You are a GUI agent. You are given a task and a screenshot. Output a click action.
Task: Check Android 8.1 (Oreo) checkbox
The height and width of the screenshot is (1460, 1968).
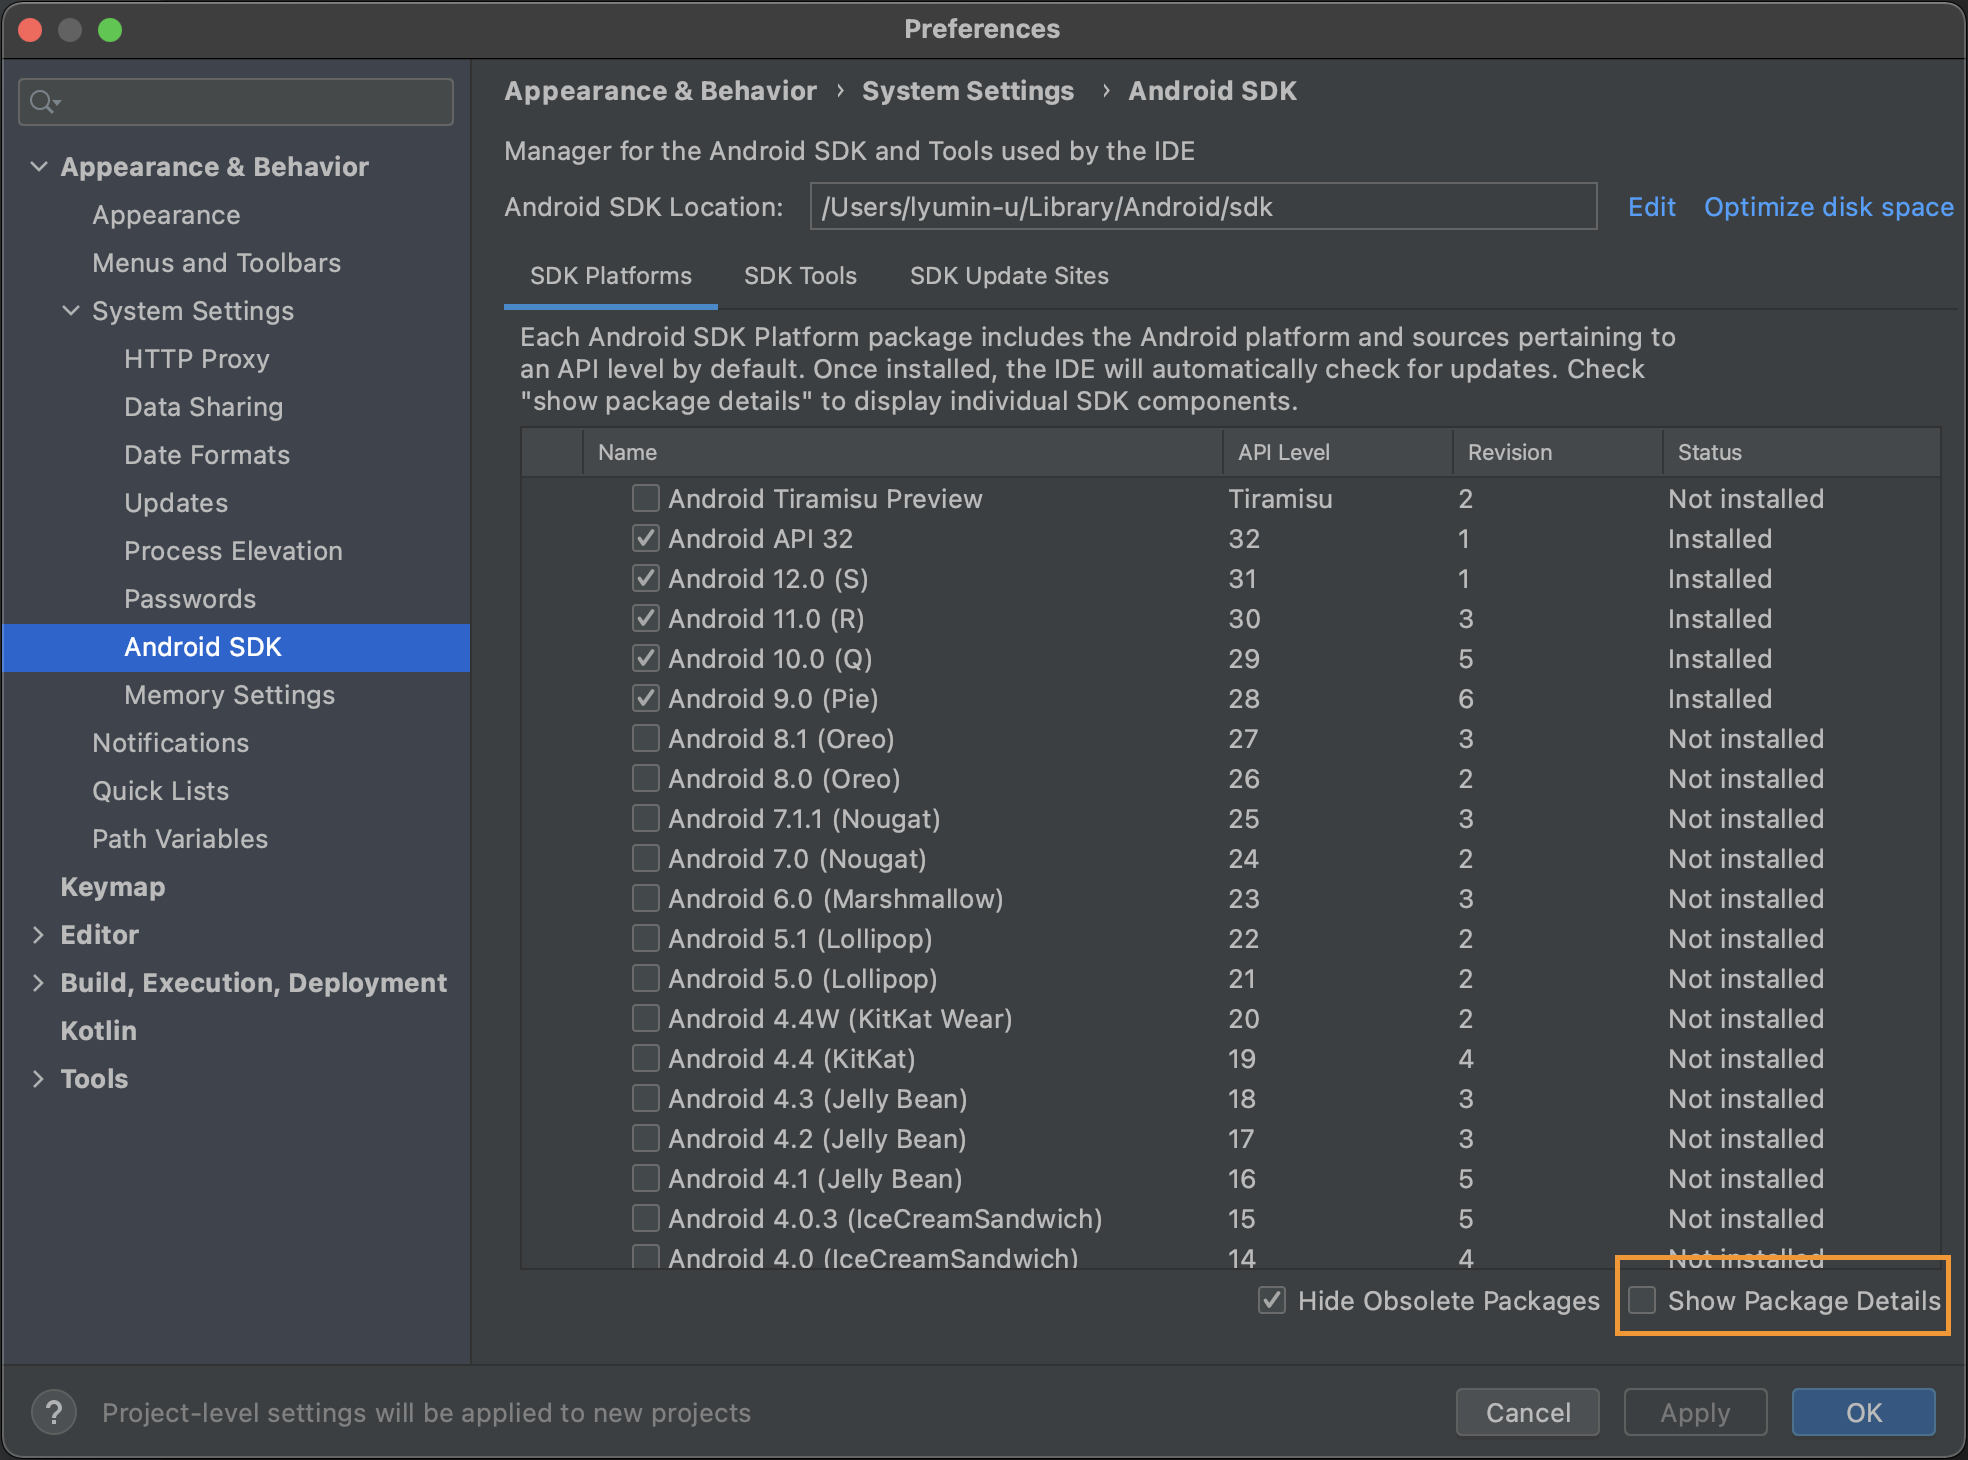[x=646, y=738]
